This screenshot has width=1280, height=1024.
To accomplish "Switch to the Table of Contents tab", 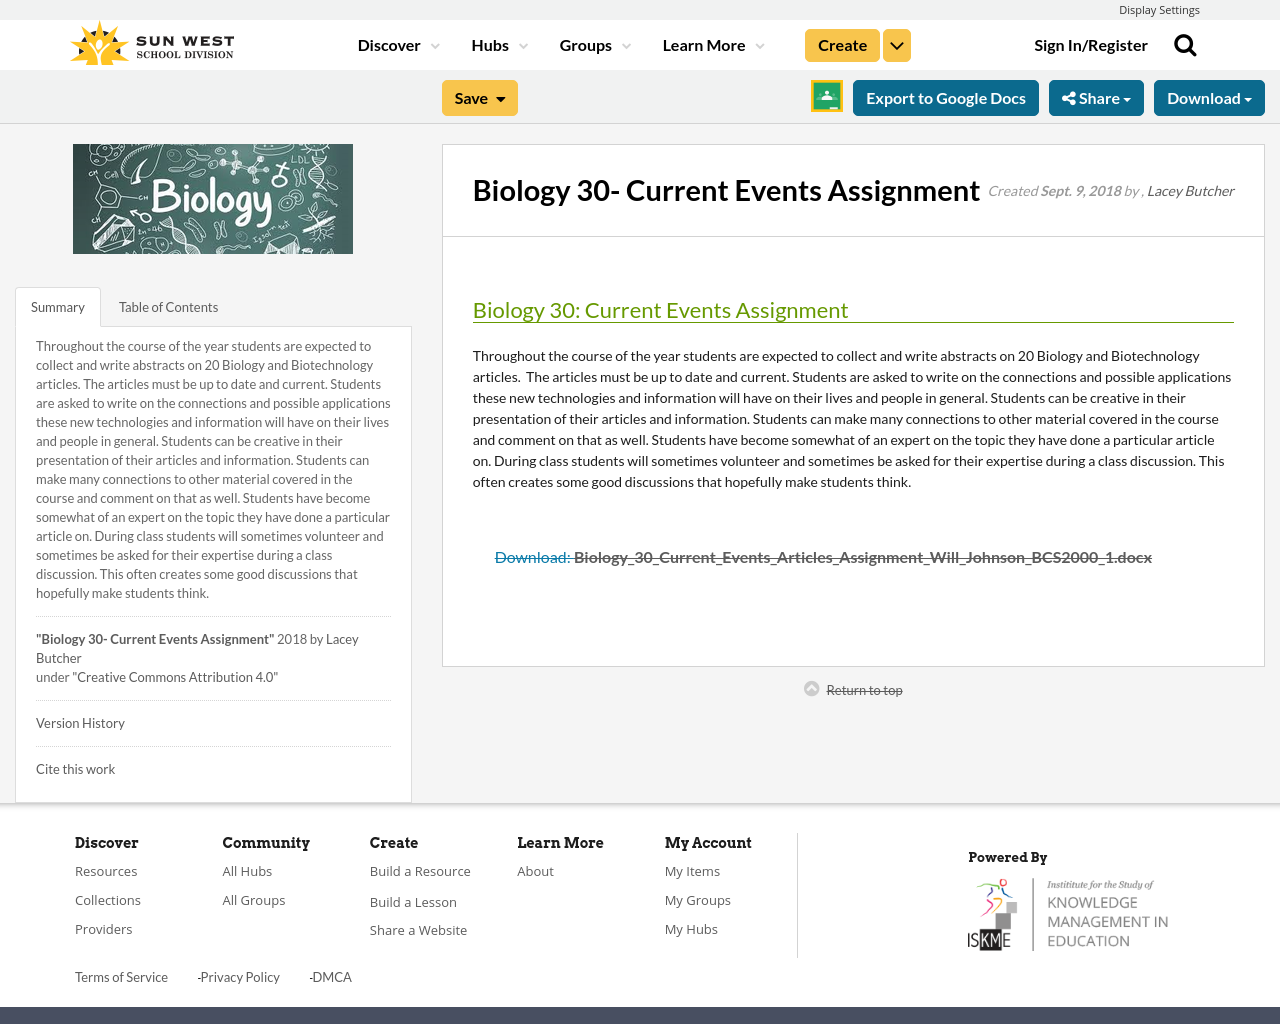I will pyautogui.click(x=168, y=305).
